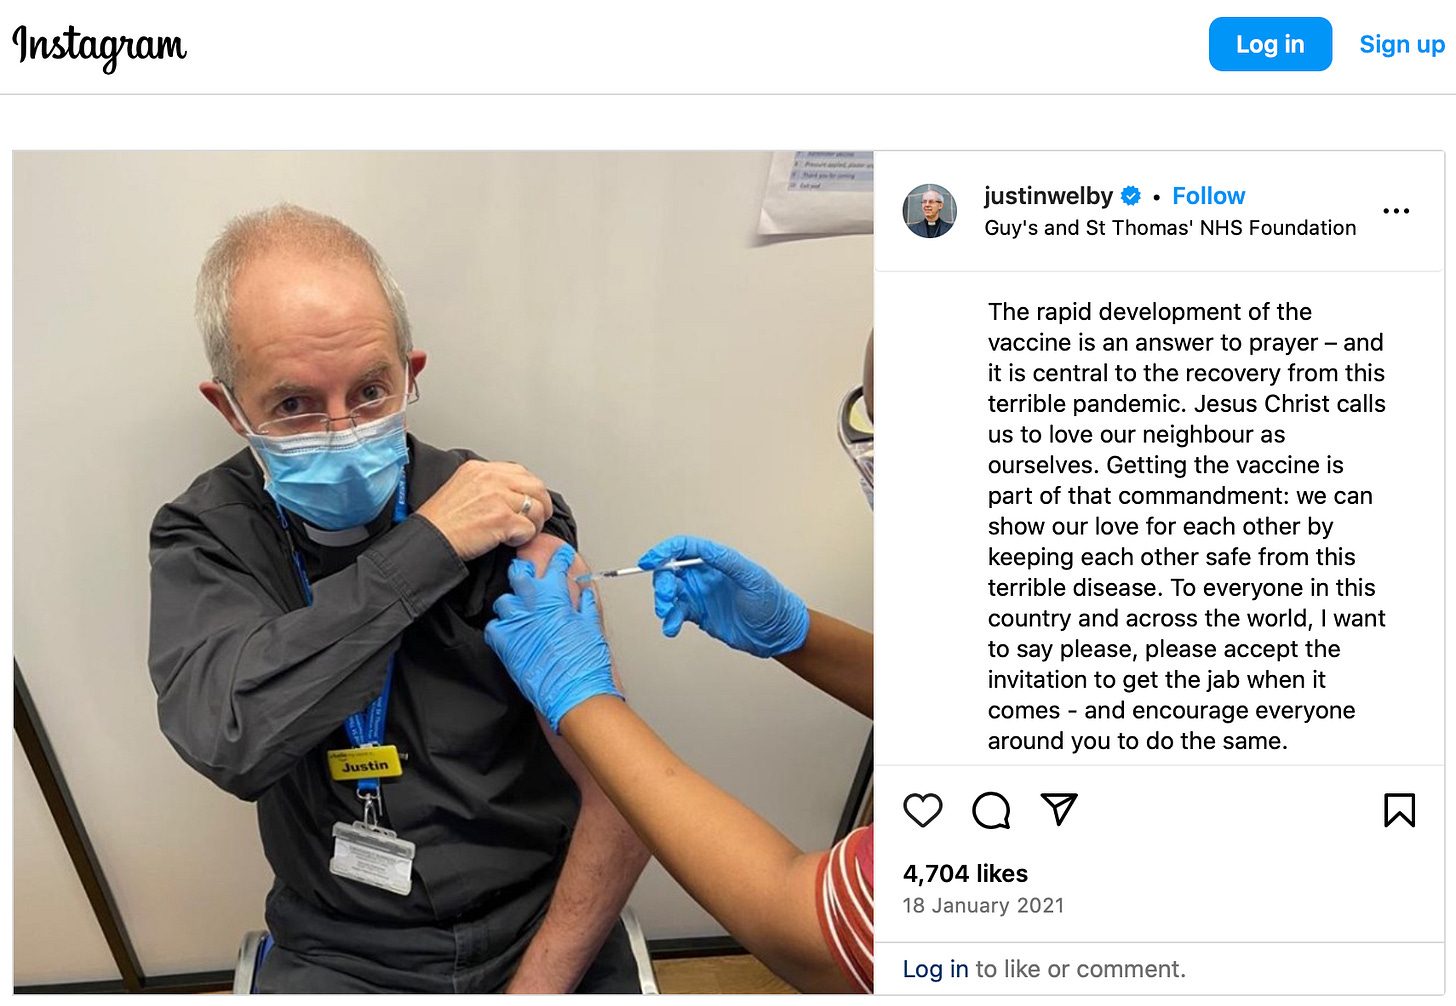The width and height of the screenshot is (1456, 1006).
Task: Click the heart Like icon
Action: click(922, 810)
